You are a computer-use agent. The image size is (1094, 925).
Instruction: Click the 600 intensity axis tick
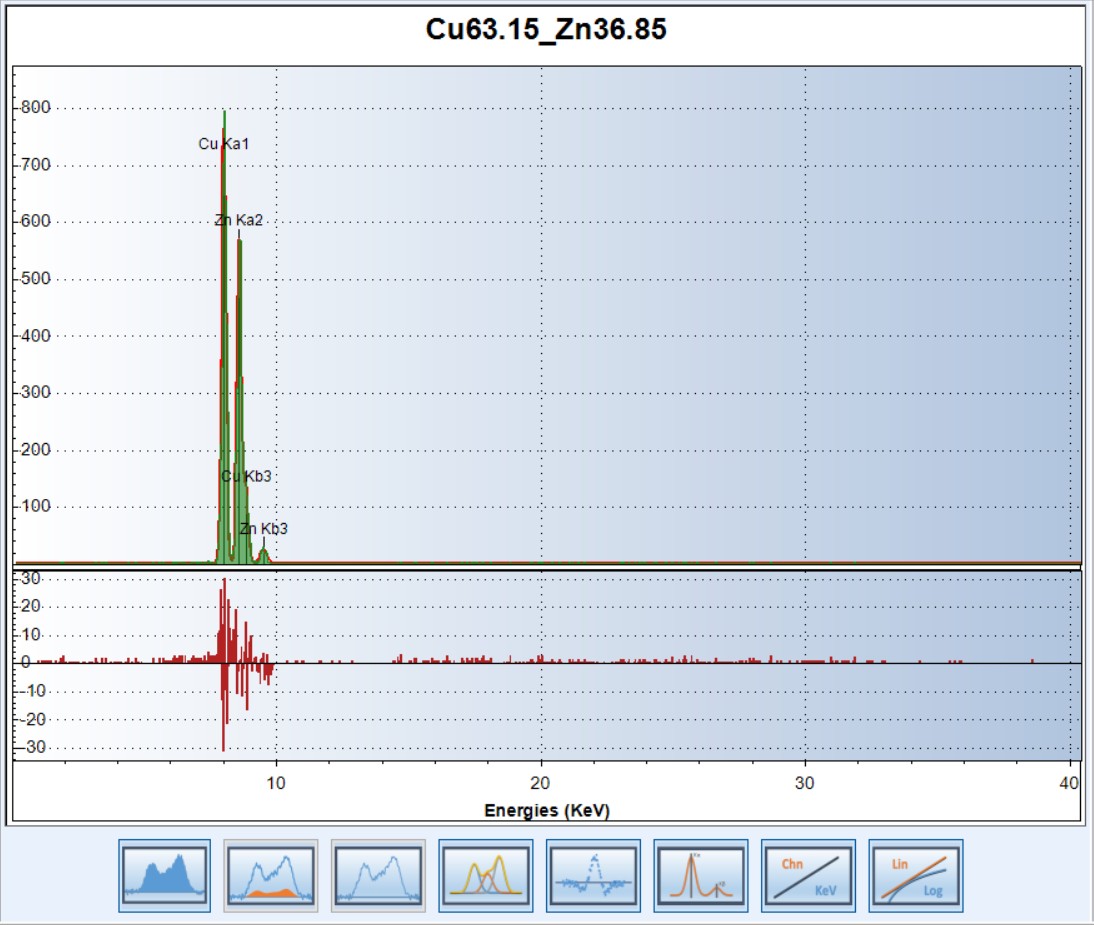click(36, 221)
